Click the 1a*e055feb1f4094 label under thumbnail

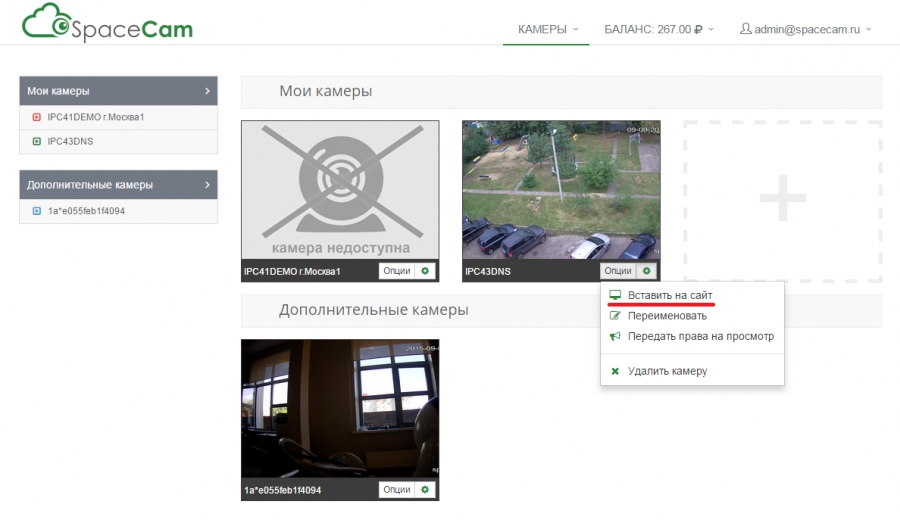(282, 490)
